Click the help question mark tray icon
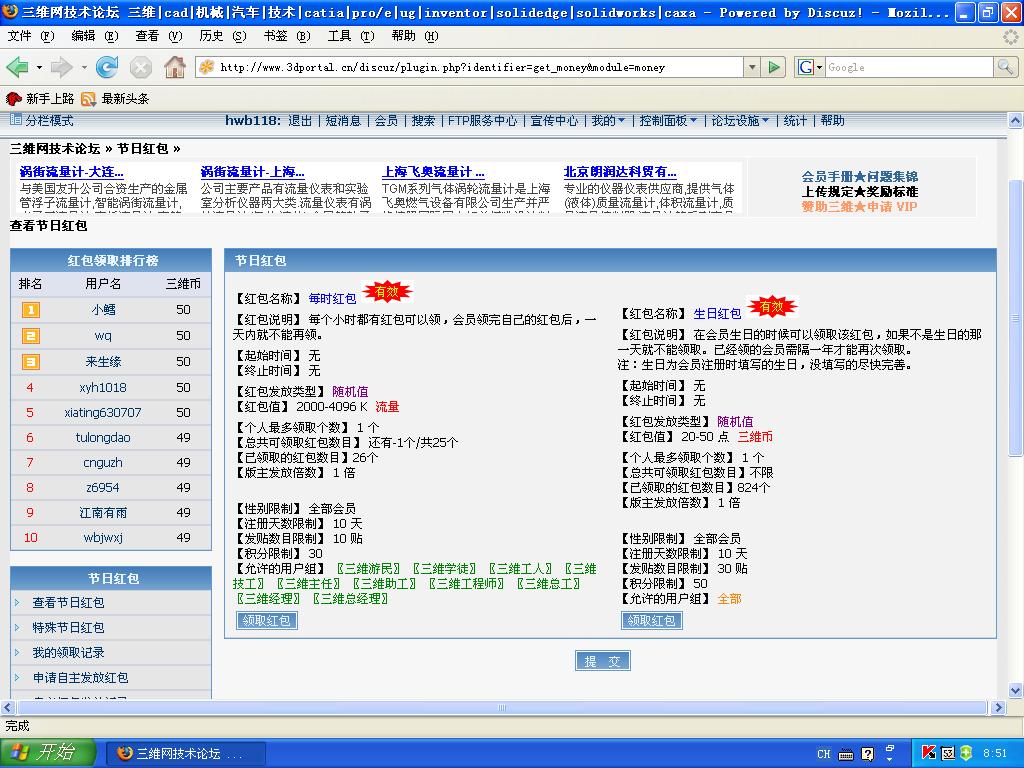 pos(868,754)
